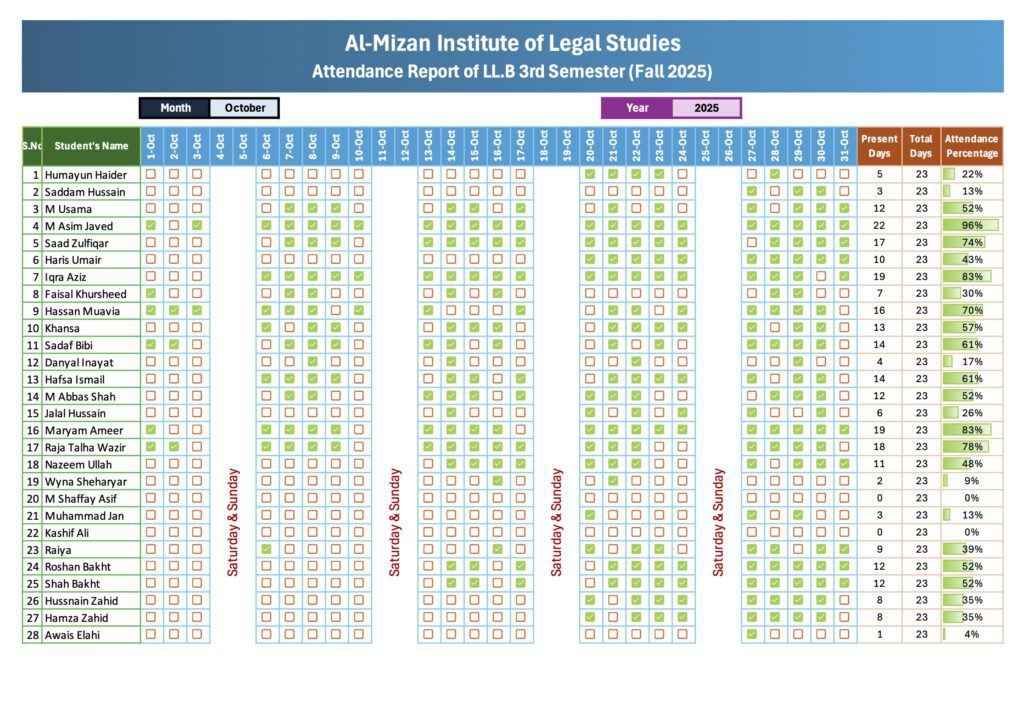Image resolution: width=1024 pixels, height=724 pixels.
Task: Toggle Maryam Ameer's 3-Oct checkbox
Action: tap(197, 430)
